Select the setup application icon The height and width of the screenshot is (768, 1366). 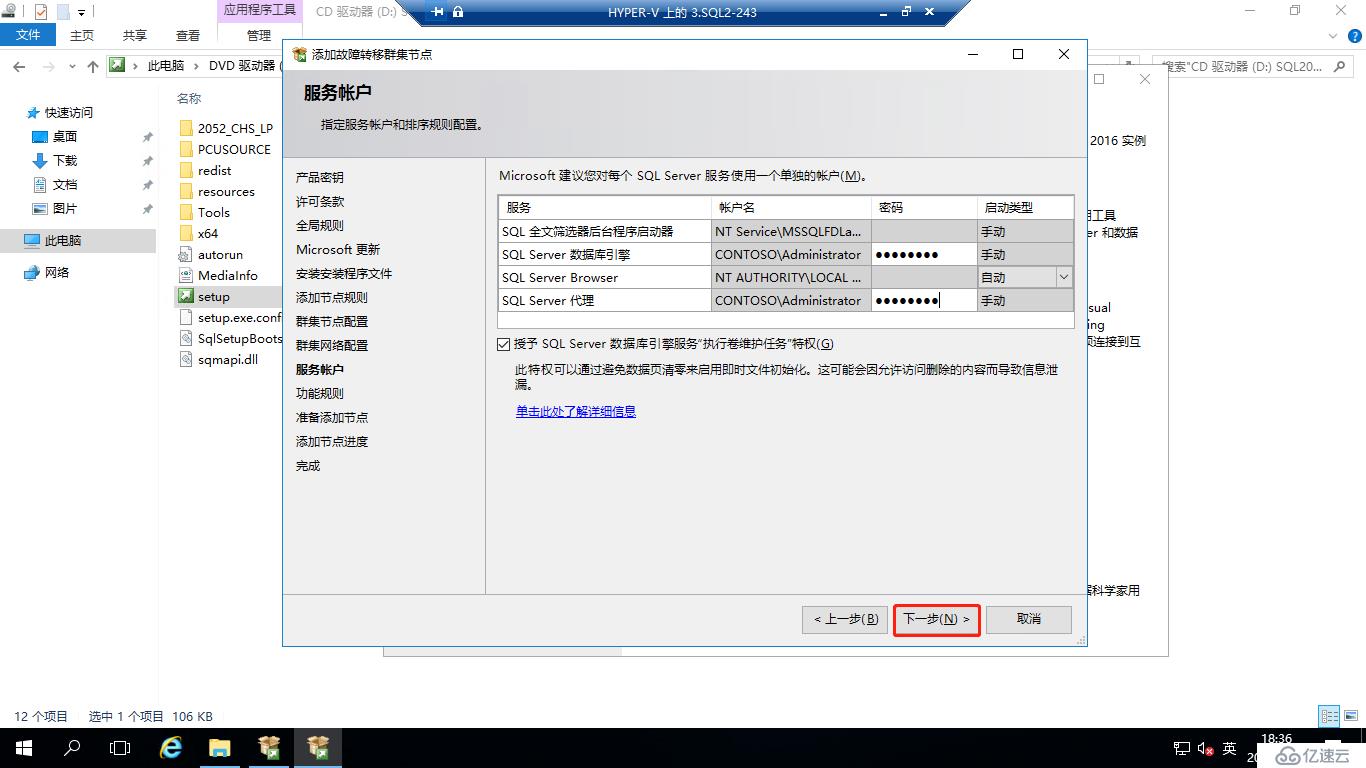[185, 296]
